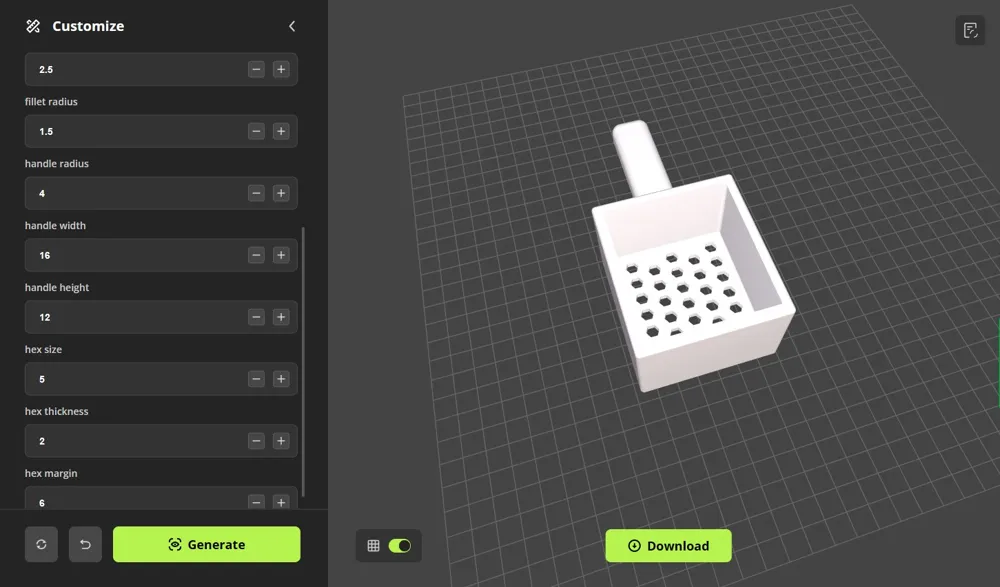
Task: Click the 'Customize' panel title
Action: [x=88, y=26]
